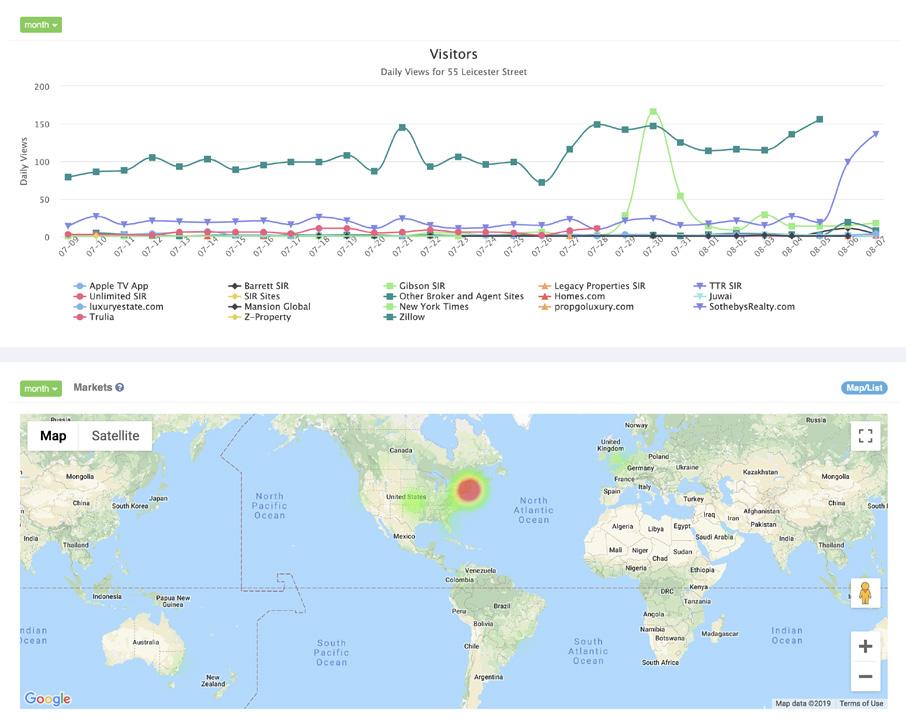Click the Google logo on the map
The width and height of the screenshot is (906, 727).
pos(47,699)
